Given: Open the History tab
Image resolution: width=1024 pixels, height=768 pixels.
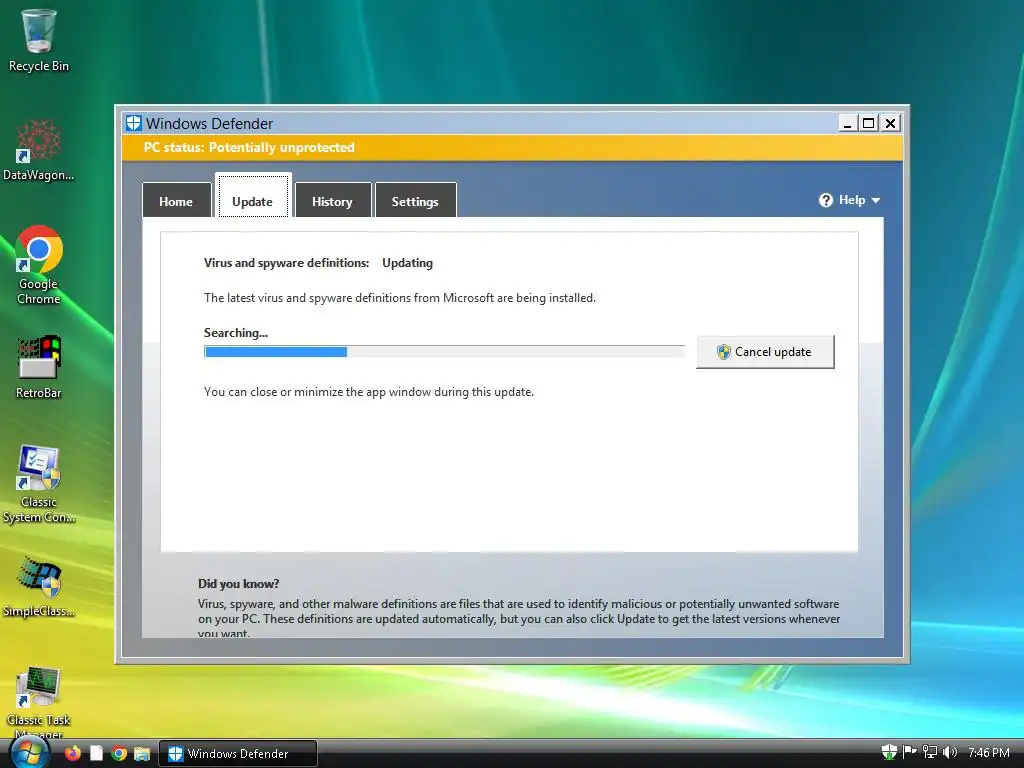Looking at the screenshot, I should pos(332,201).
